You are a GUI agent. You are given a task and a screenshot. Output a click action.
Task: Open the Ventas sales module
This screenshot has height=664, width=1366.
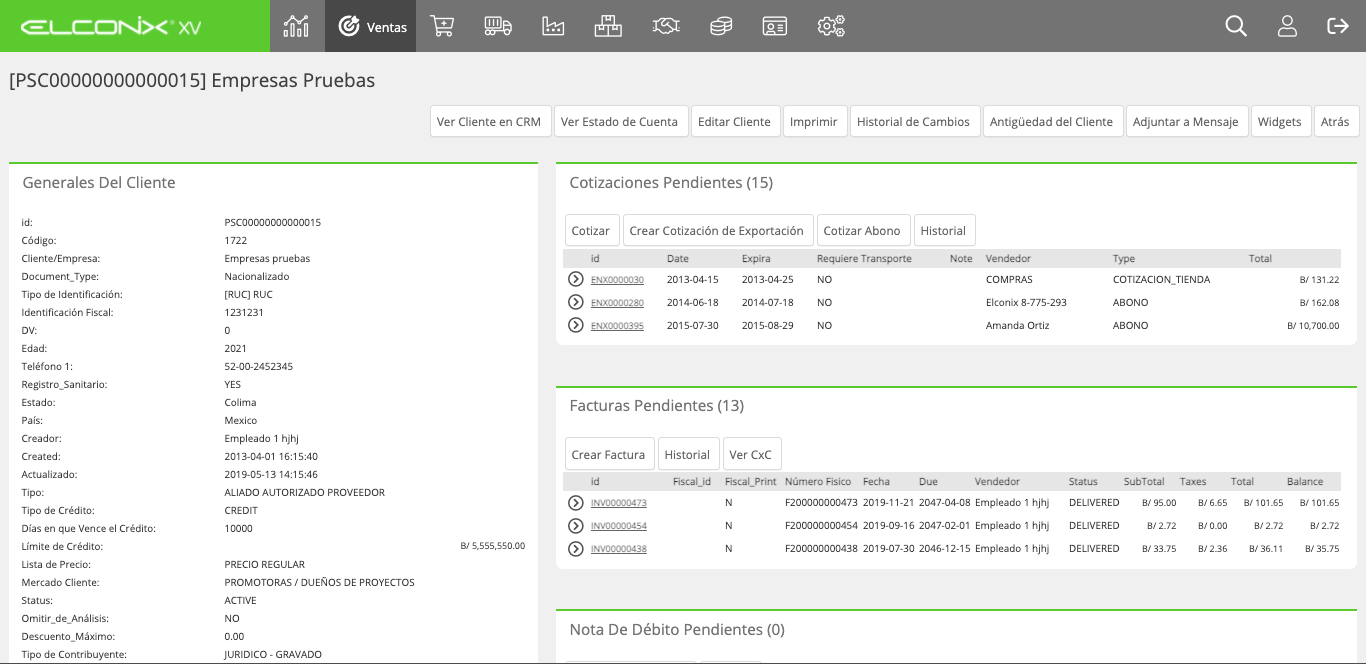click(372, 26)
